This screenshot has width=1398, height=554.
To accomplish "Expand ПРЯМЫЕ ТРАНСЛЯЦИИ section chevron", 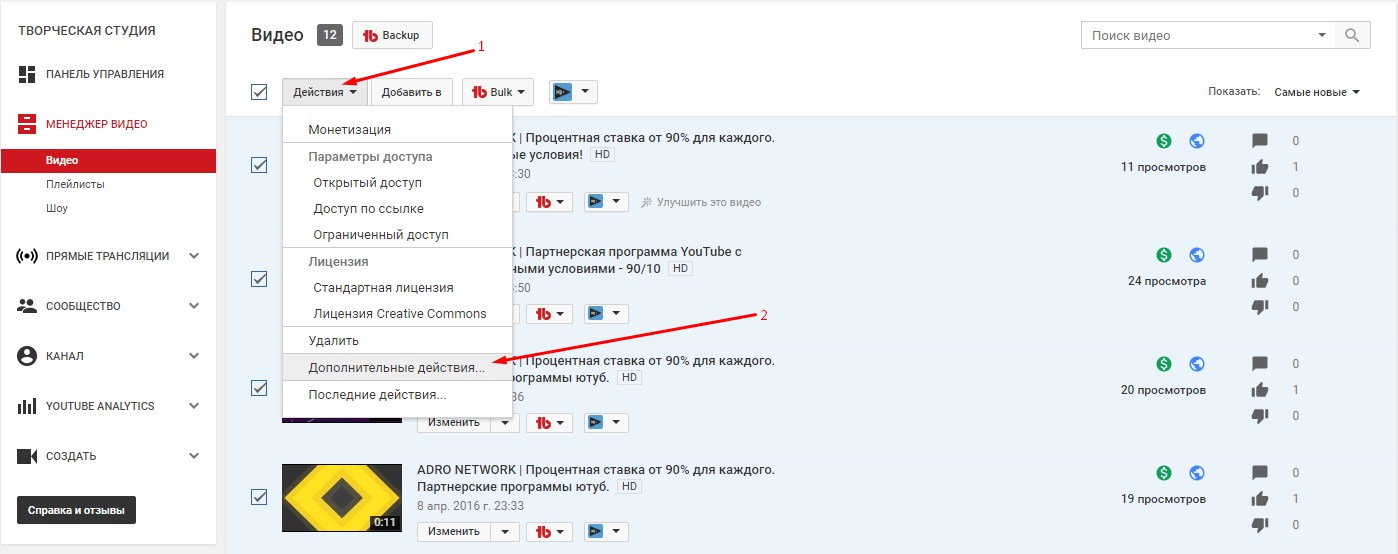I will coord(194,256).
